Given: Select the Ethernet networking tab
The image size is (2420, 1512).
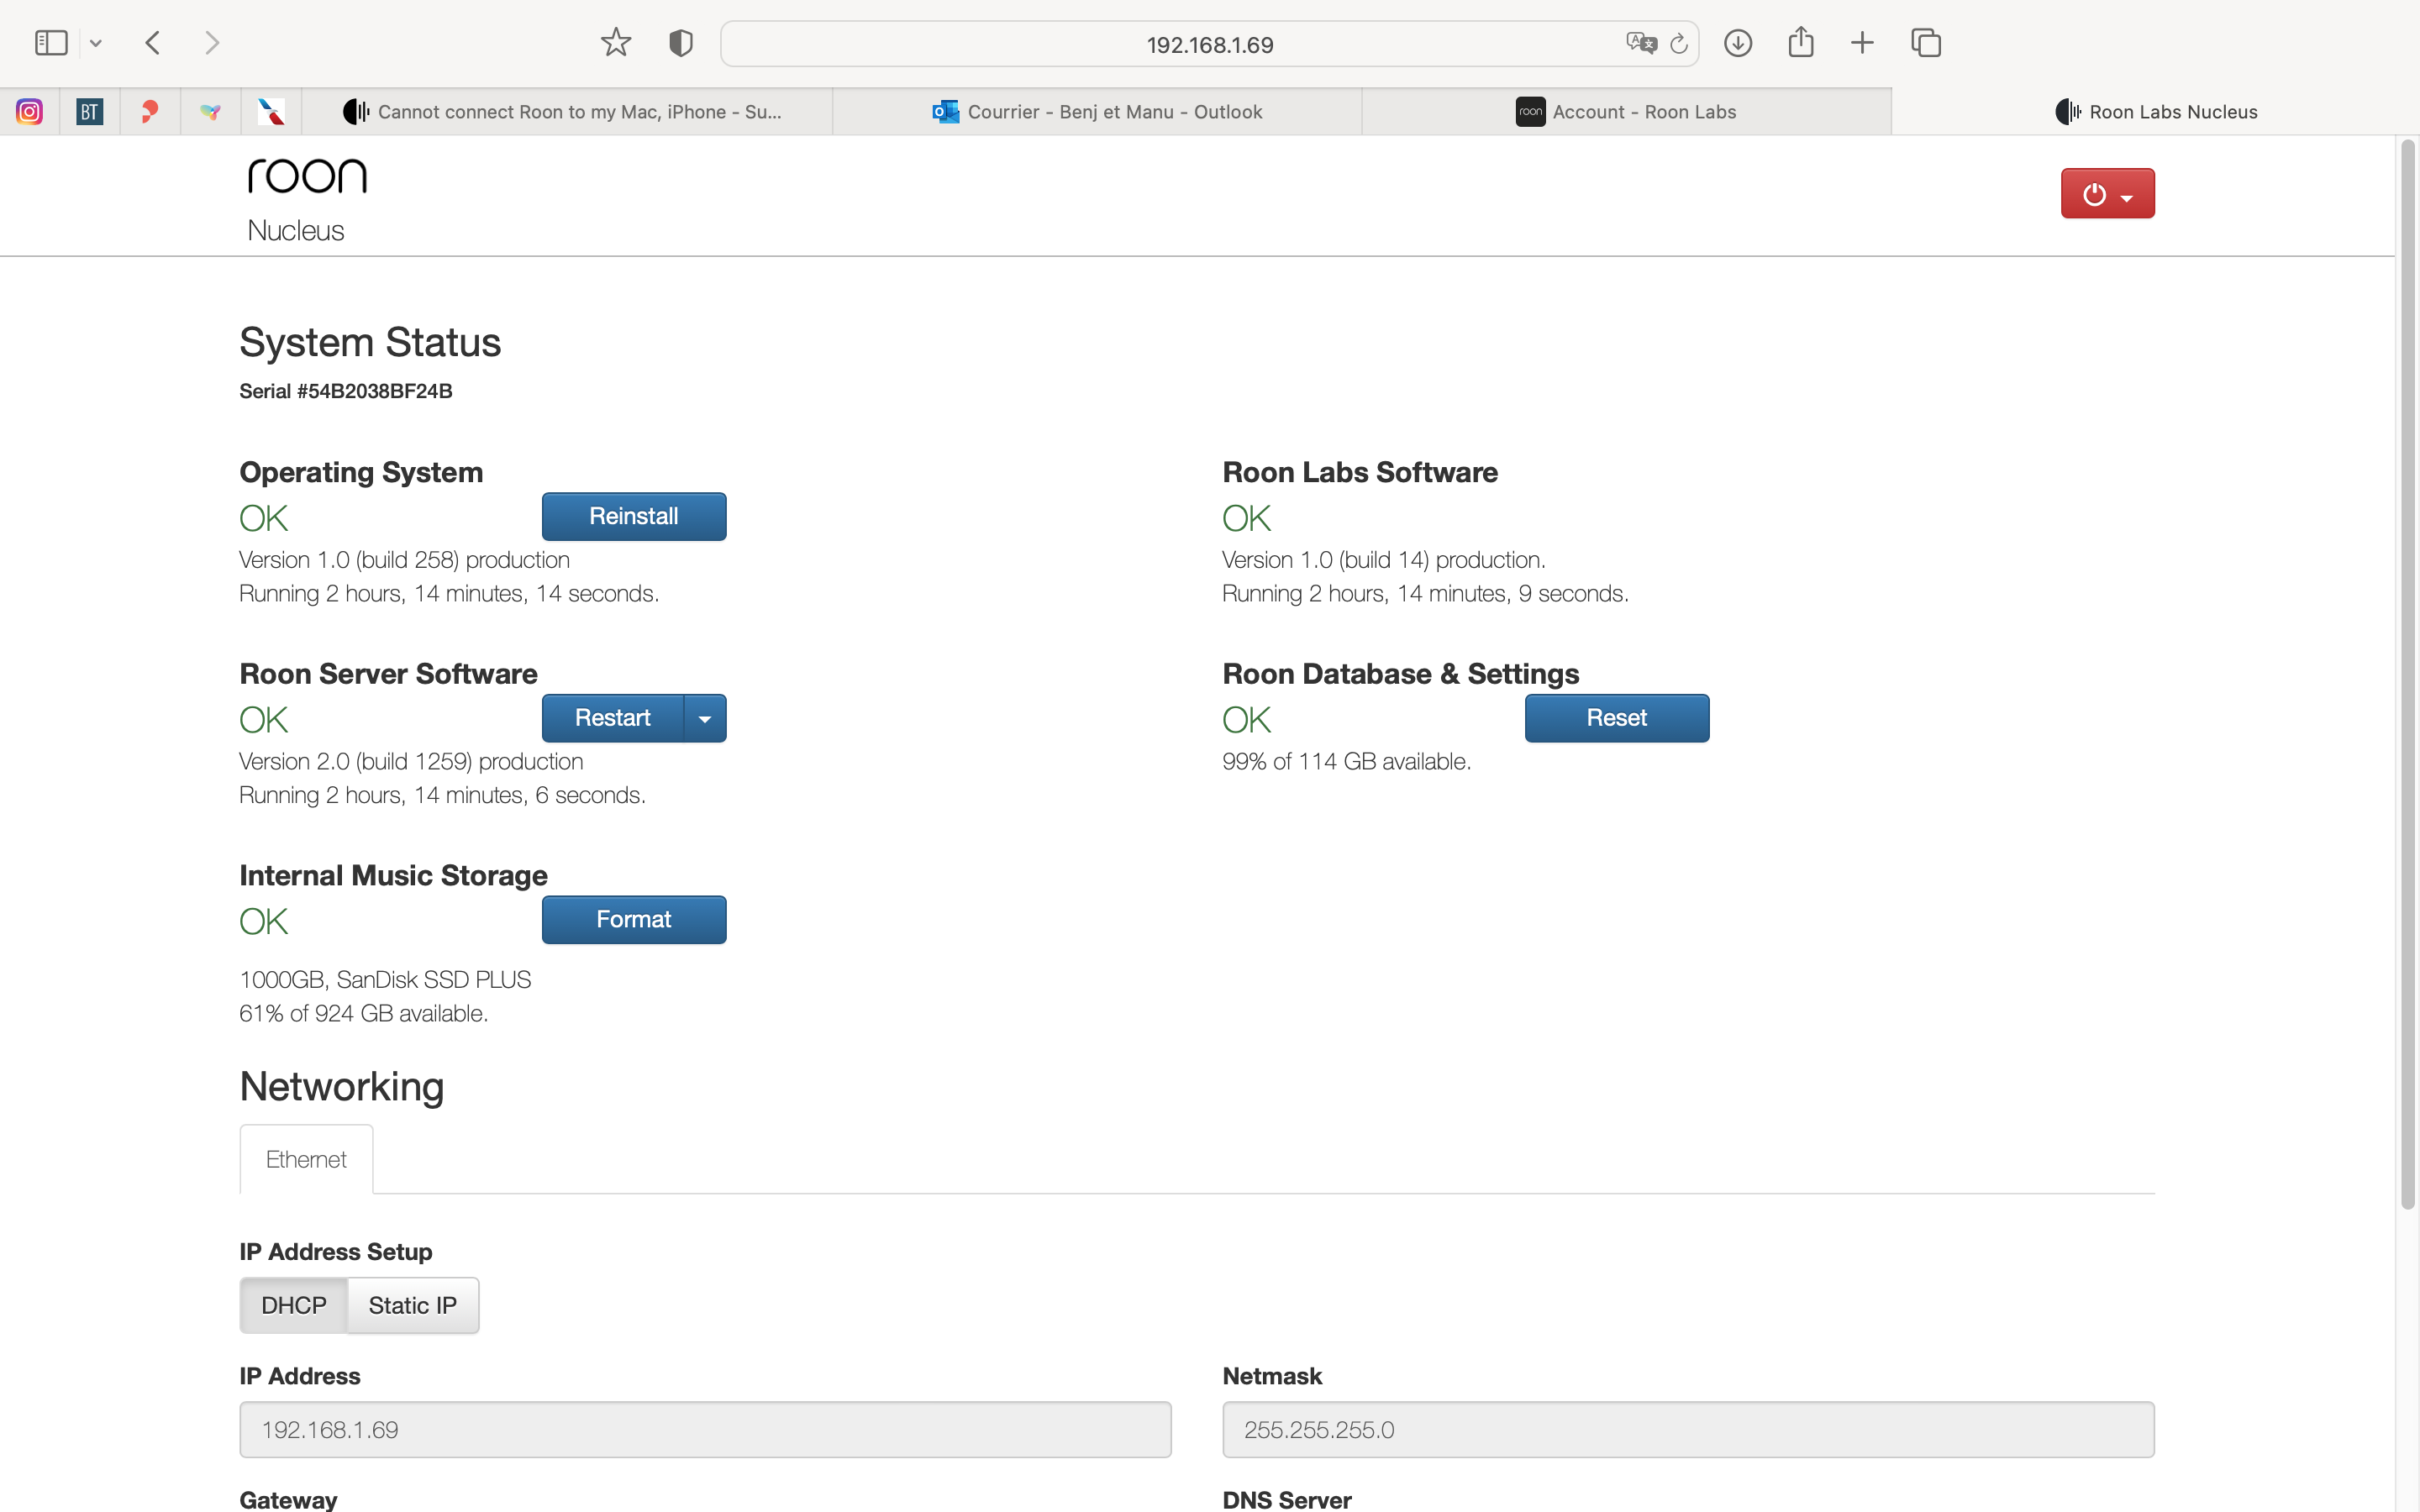Looking at the screenshot, I should pyautogui.click(x=306, y=1159).
